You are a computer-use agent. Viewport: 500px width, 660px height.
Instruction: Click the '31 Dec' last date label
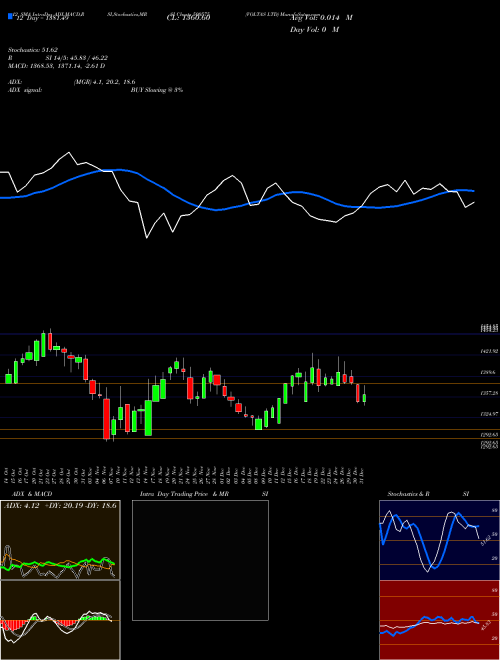click(x=362, y=475)
